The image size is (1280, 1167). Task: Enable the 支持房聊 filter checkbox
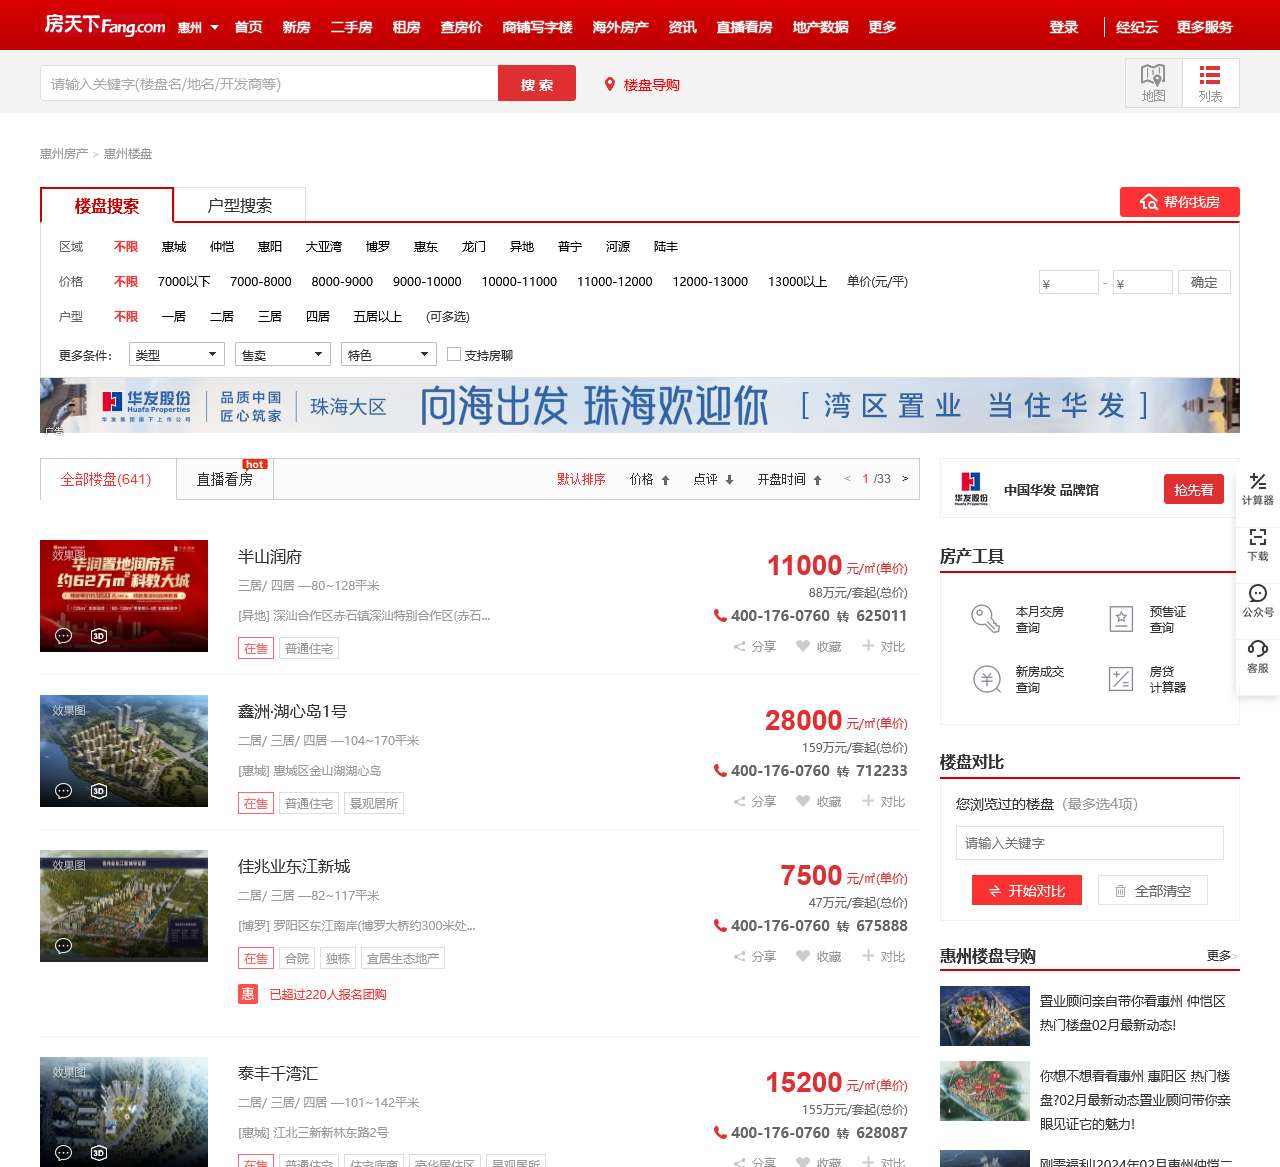point(455,353)
